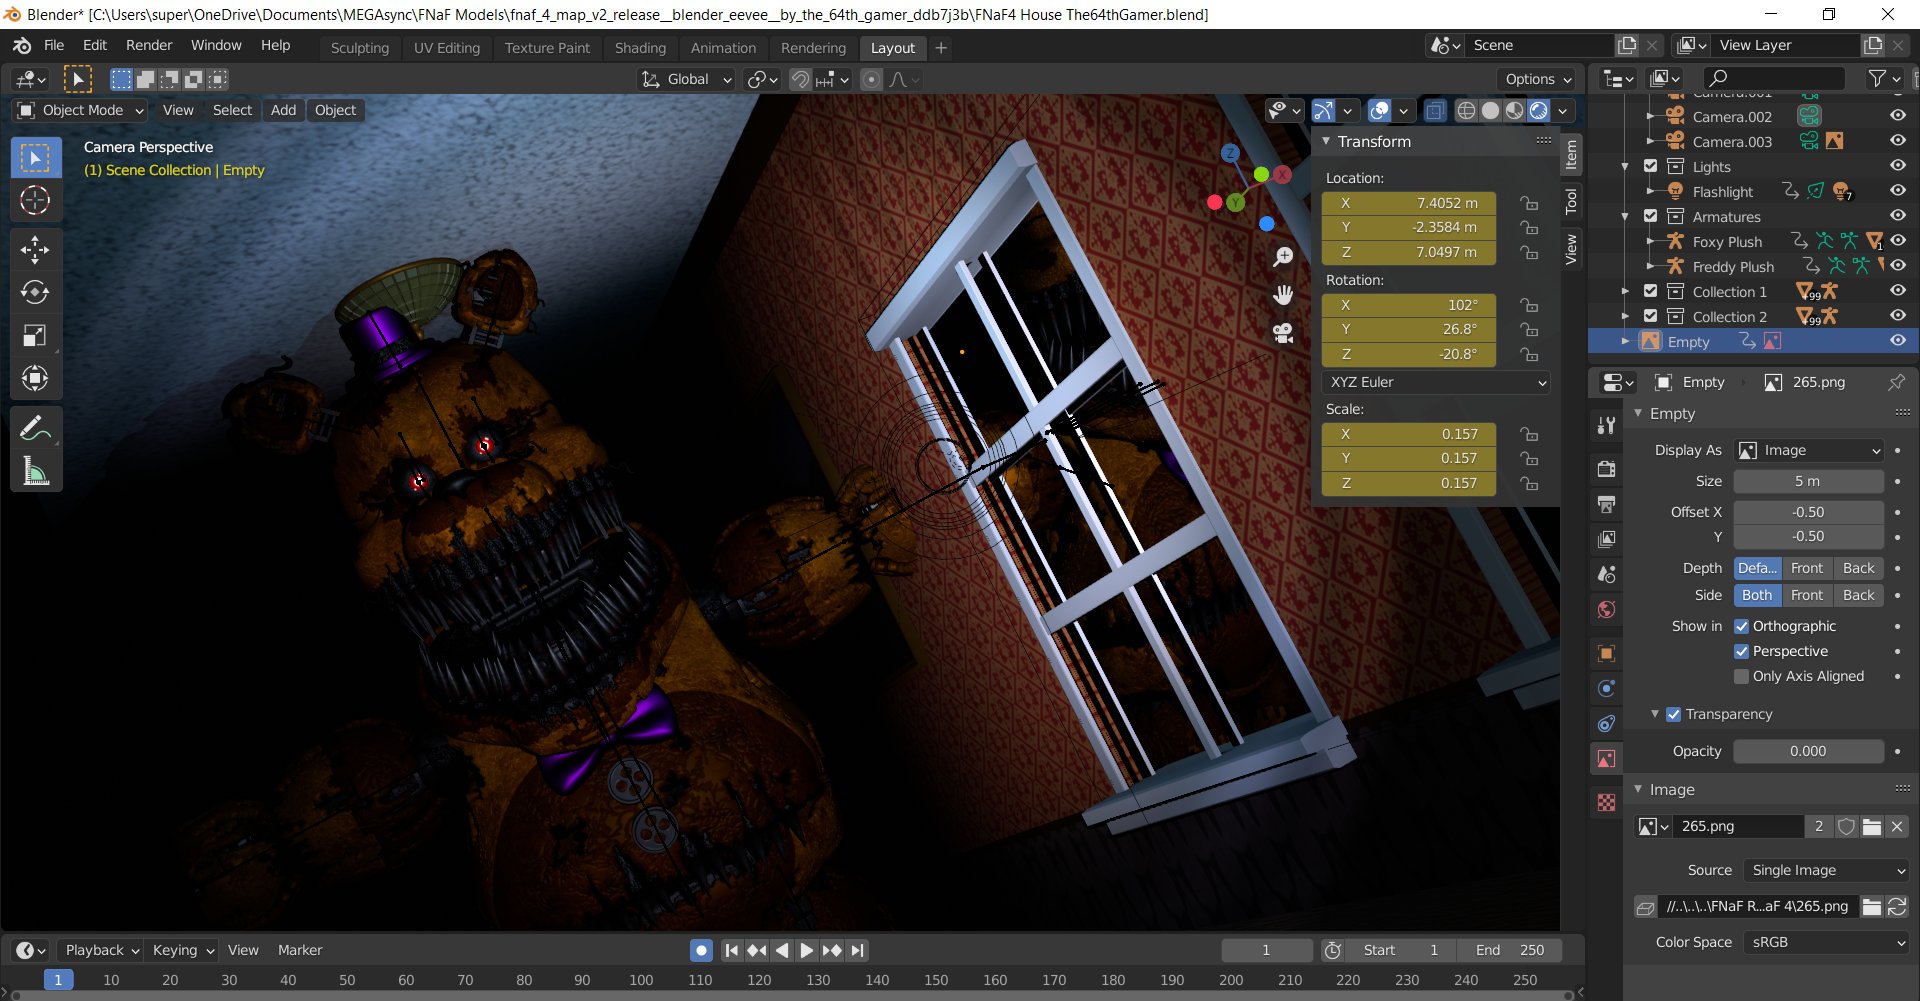Hide the Empty object via eye icon
Image resolution: width=1920 pixels, height=1001 pixels.
coord(1897,341)
